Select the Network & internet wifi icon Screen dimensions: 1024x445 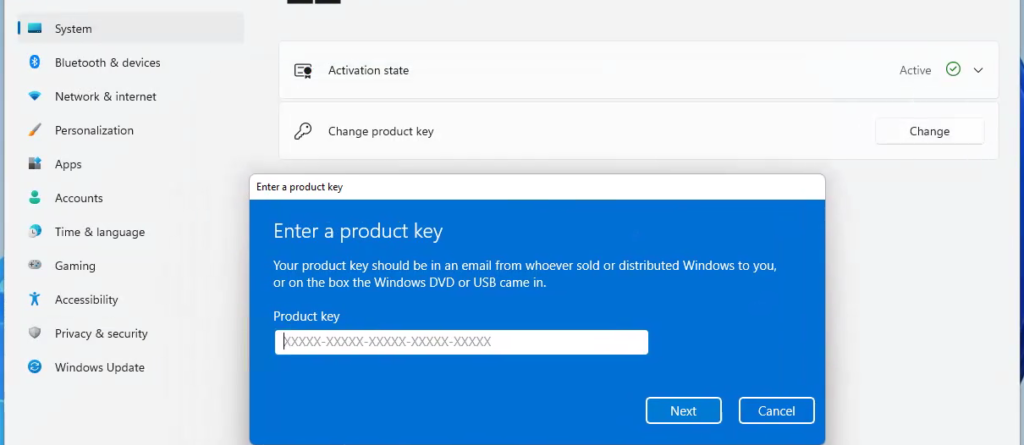coord(35,97)
